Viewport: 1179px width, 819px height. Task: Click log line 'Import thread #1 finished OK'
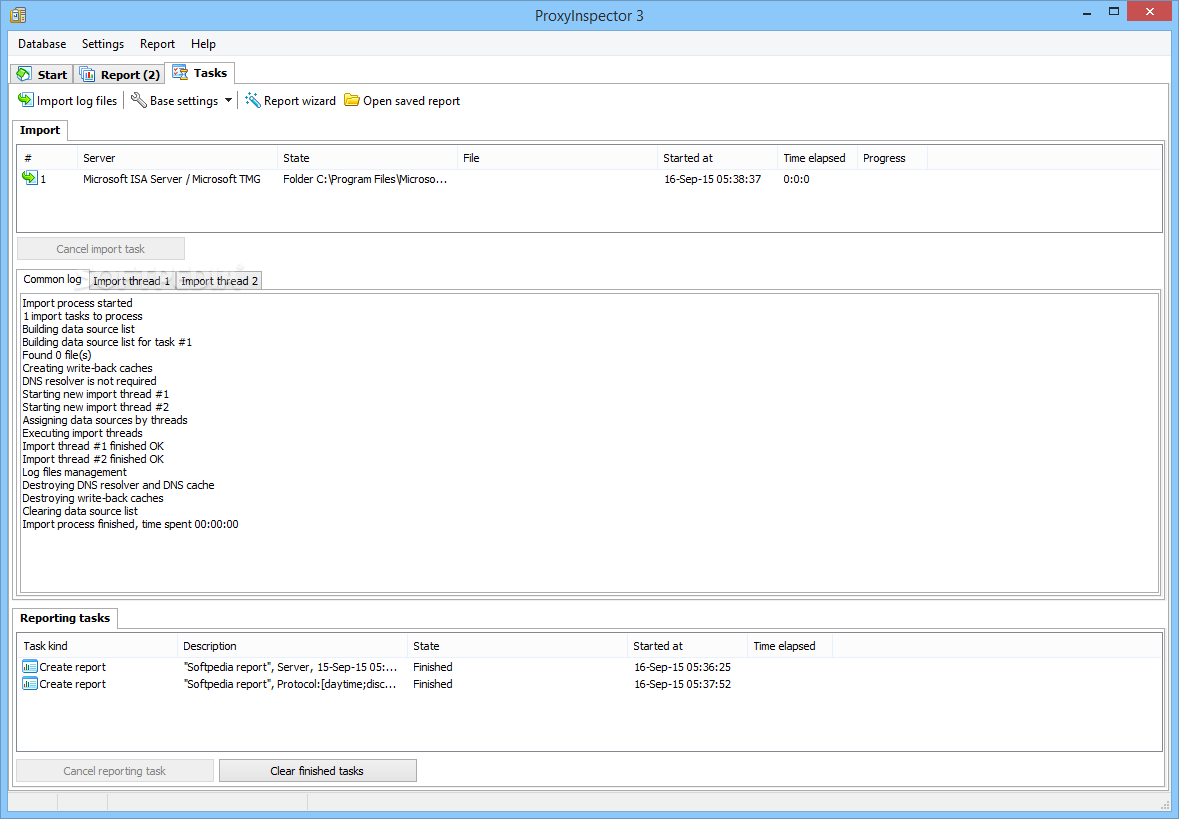[x=92, y=446]
